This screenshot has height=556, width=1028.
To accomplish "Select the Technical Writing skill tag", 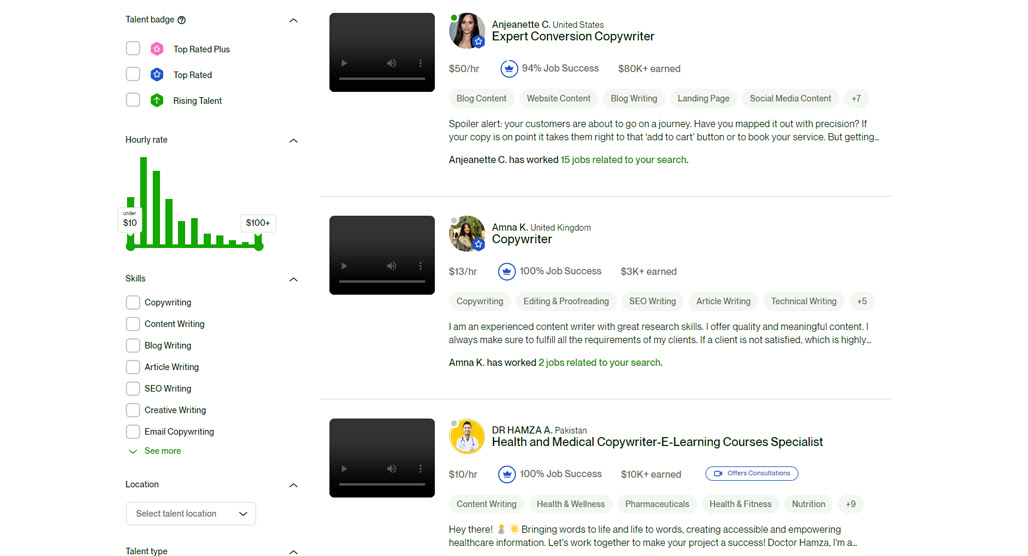I will click(803, 301).
